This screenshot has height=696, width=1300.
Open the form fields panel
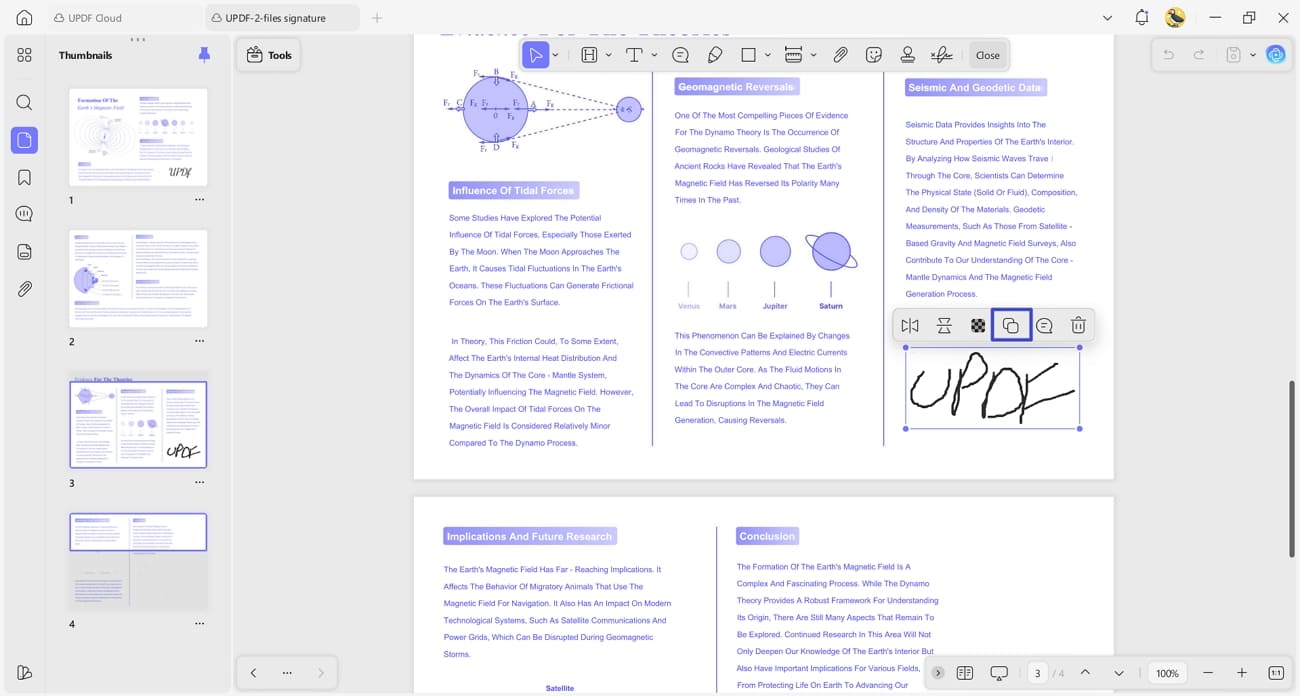click(x=24, y=252)
